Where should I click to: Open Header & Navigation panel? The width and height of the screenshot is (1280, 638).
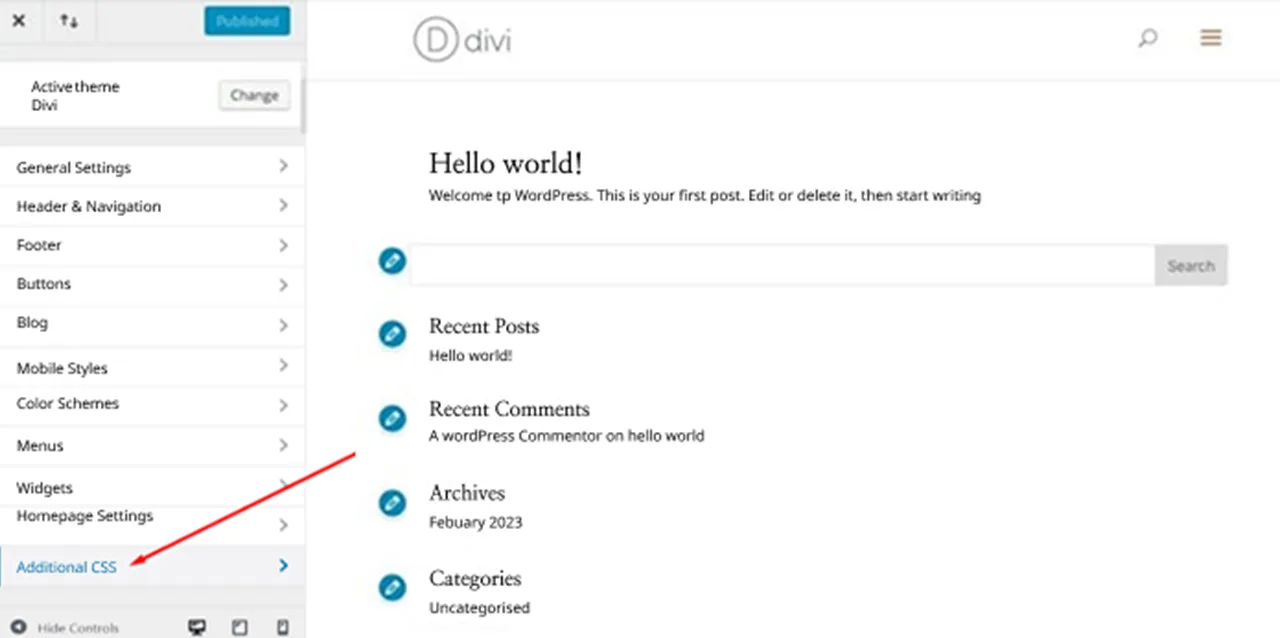point(152,206)
